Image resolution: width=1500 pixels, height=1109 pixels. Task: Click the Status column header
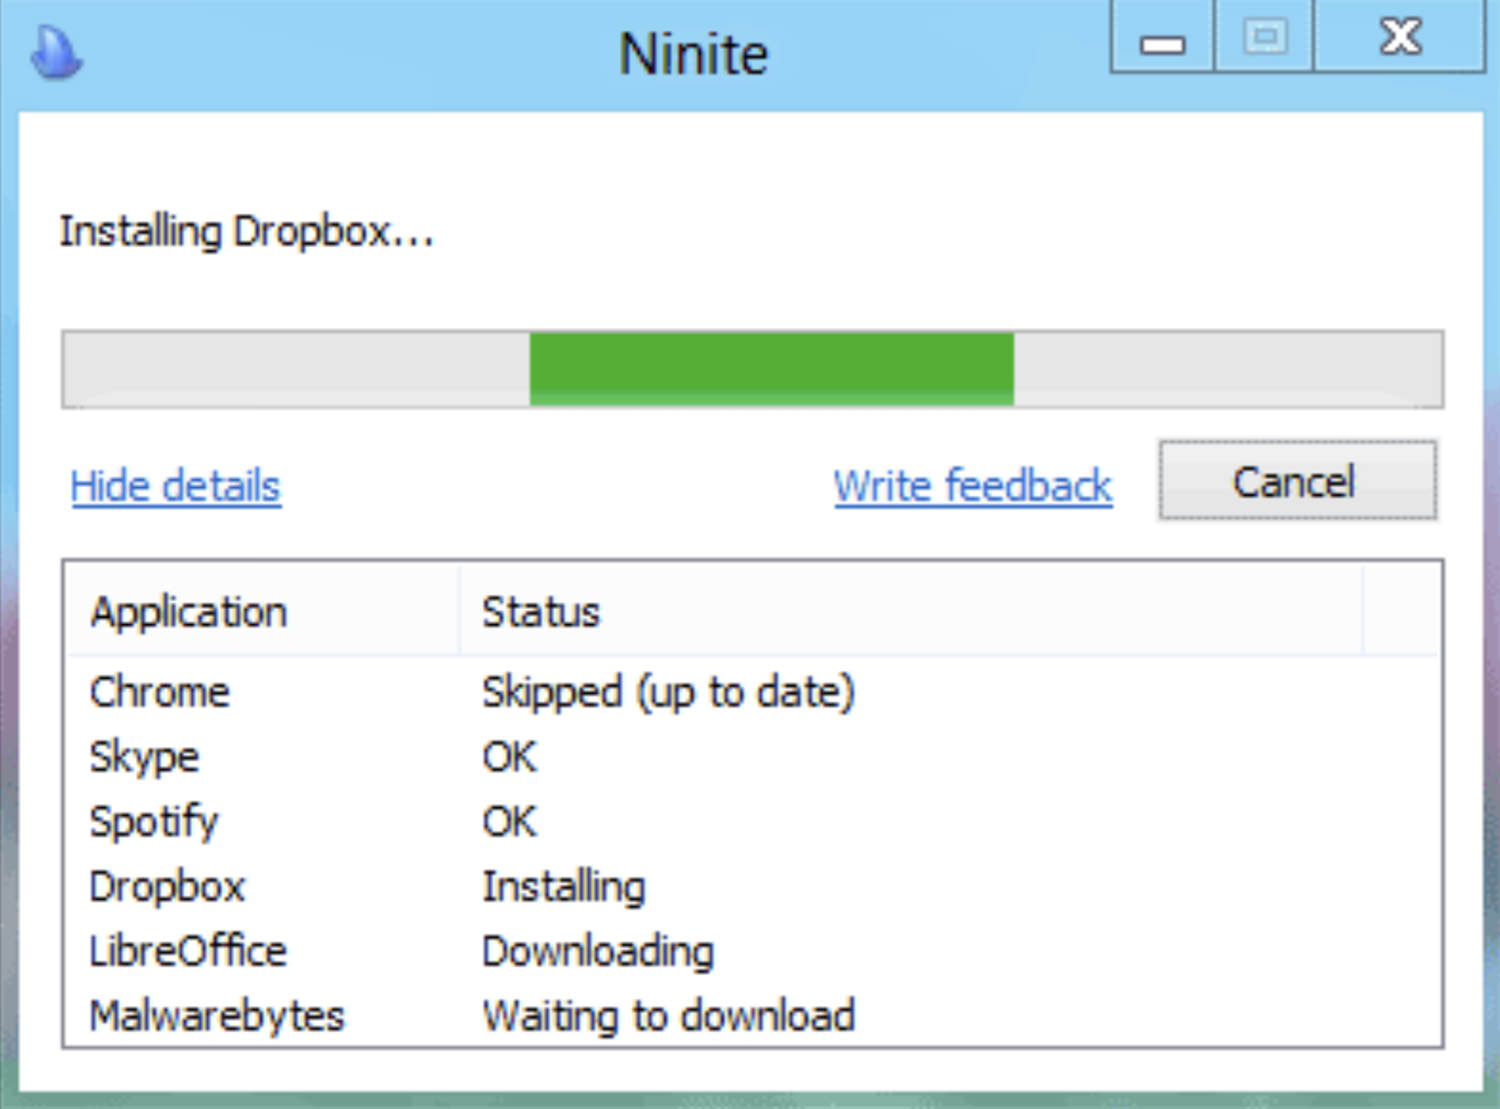click(x=910, y=611)
